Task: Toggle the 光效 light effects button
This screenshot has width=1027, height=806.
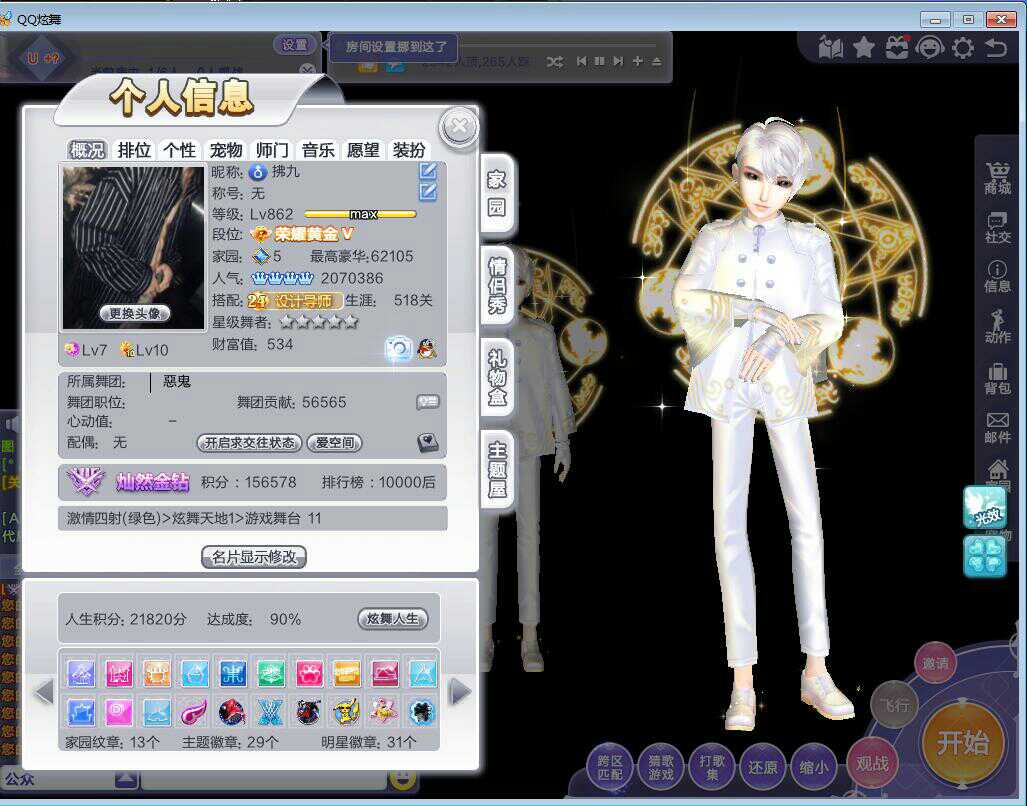Action: [984, 507]
